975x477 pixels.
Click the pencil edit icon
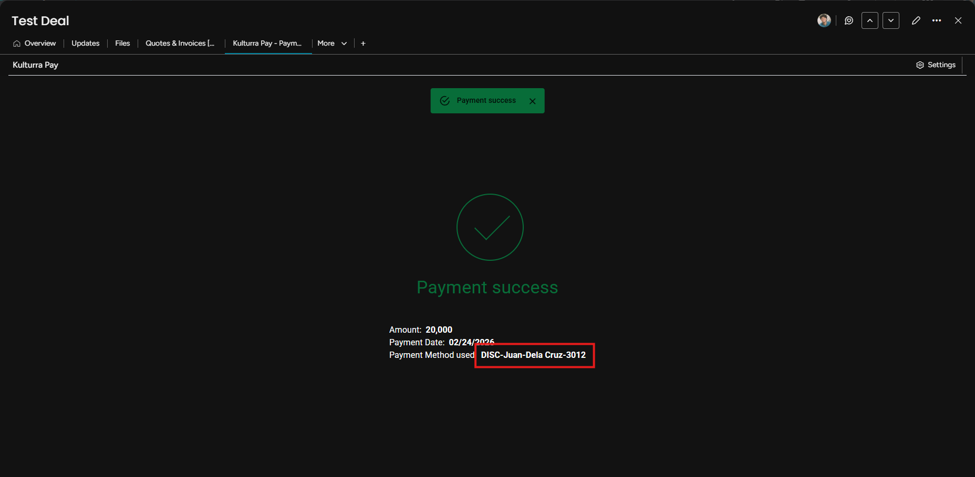point(915,21)
